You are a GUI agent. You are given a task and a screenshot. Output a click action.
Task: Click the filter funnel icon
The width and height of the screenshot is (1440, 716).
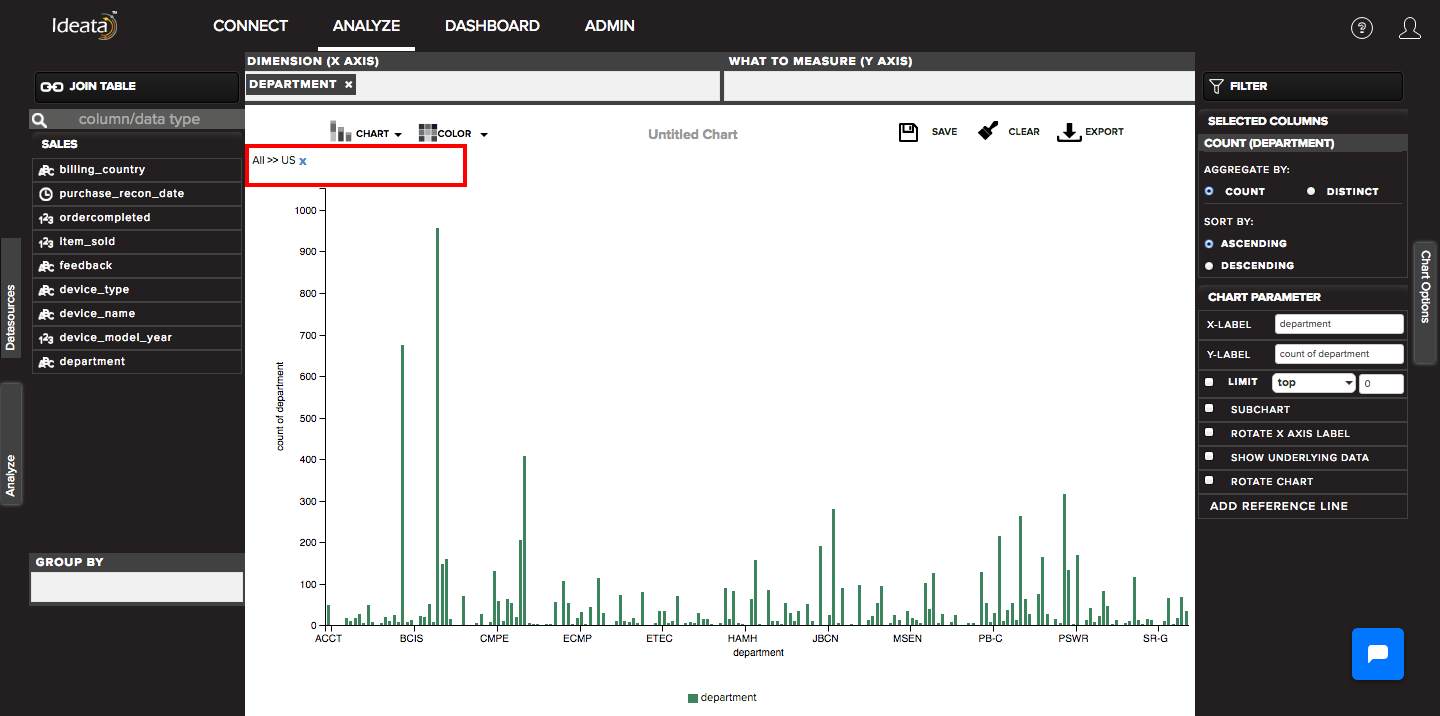point(1216,87)
